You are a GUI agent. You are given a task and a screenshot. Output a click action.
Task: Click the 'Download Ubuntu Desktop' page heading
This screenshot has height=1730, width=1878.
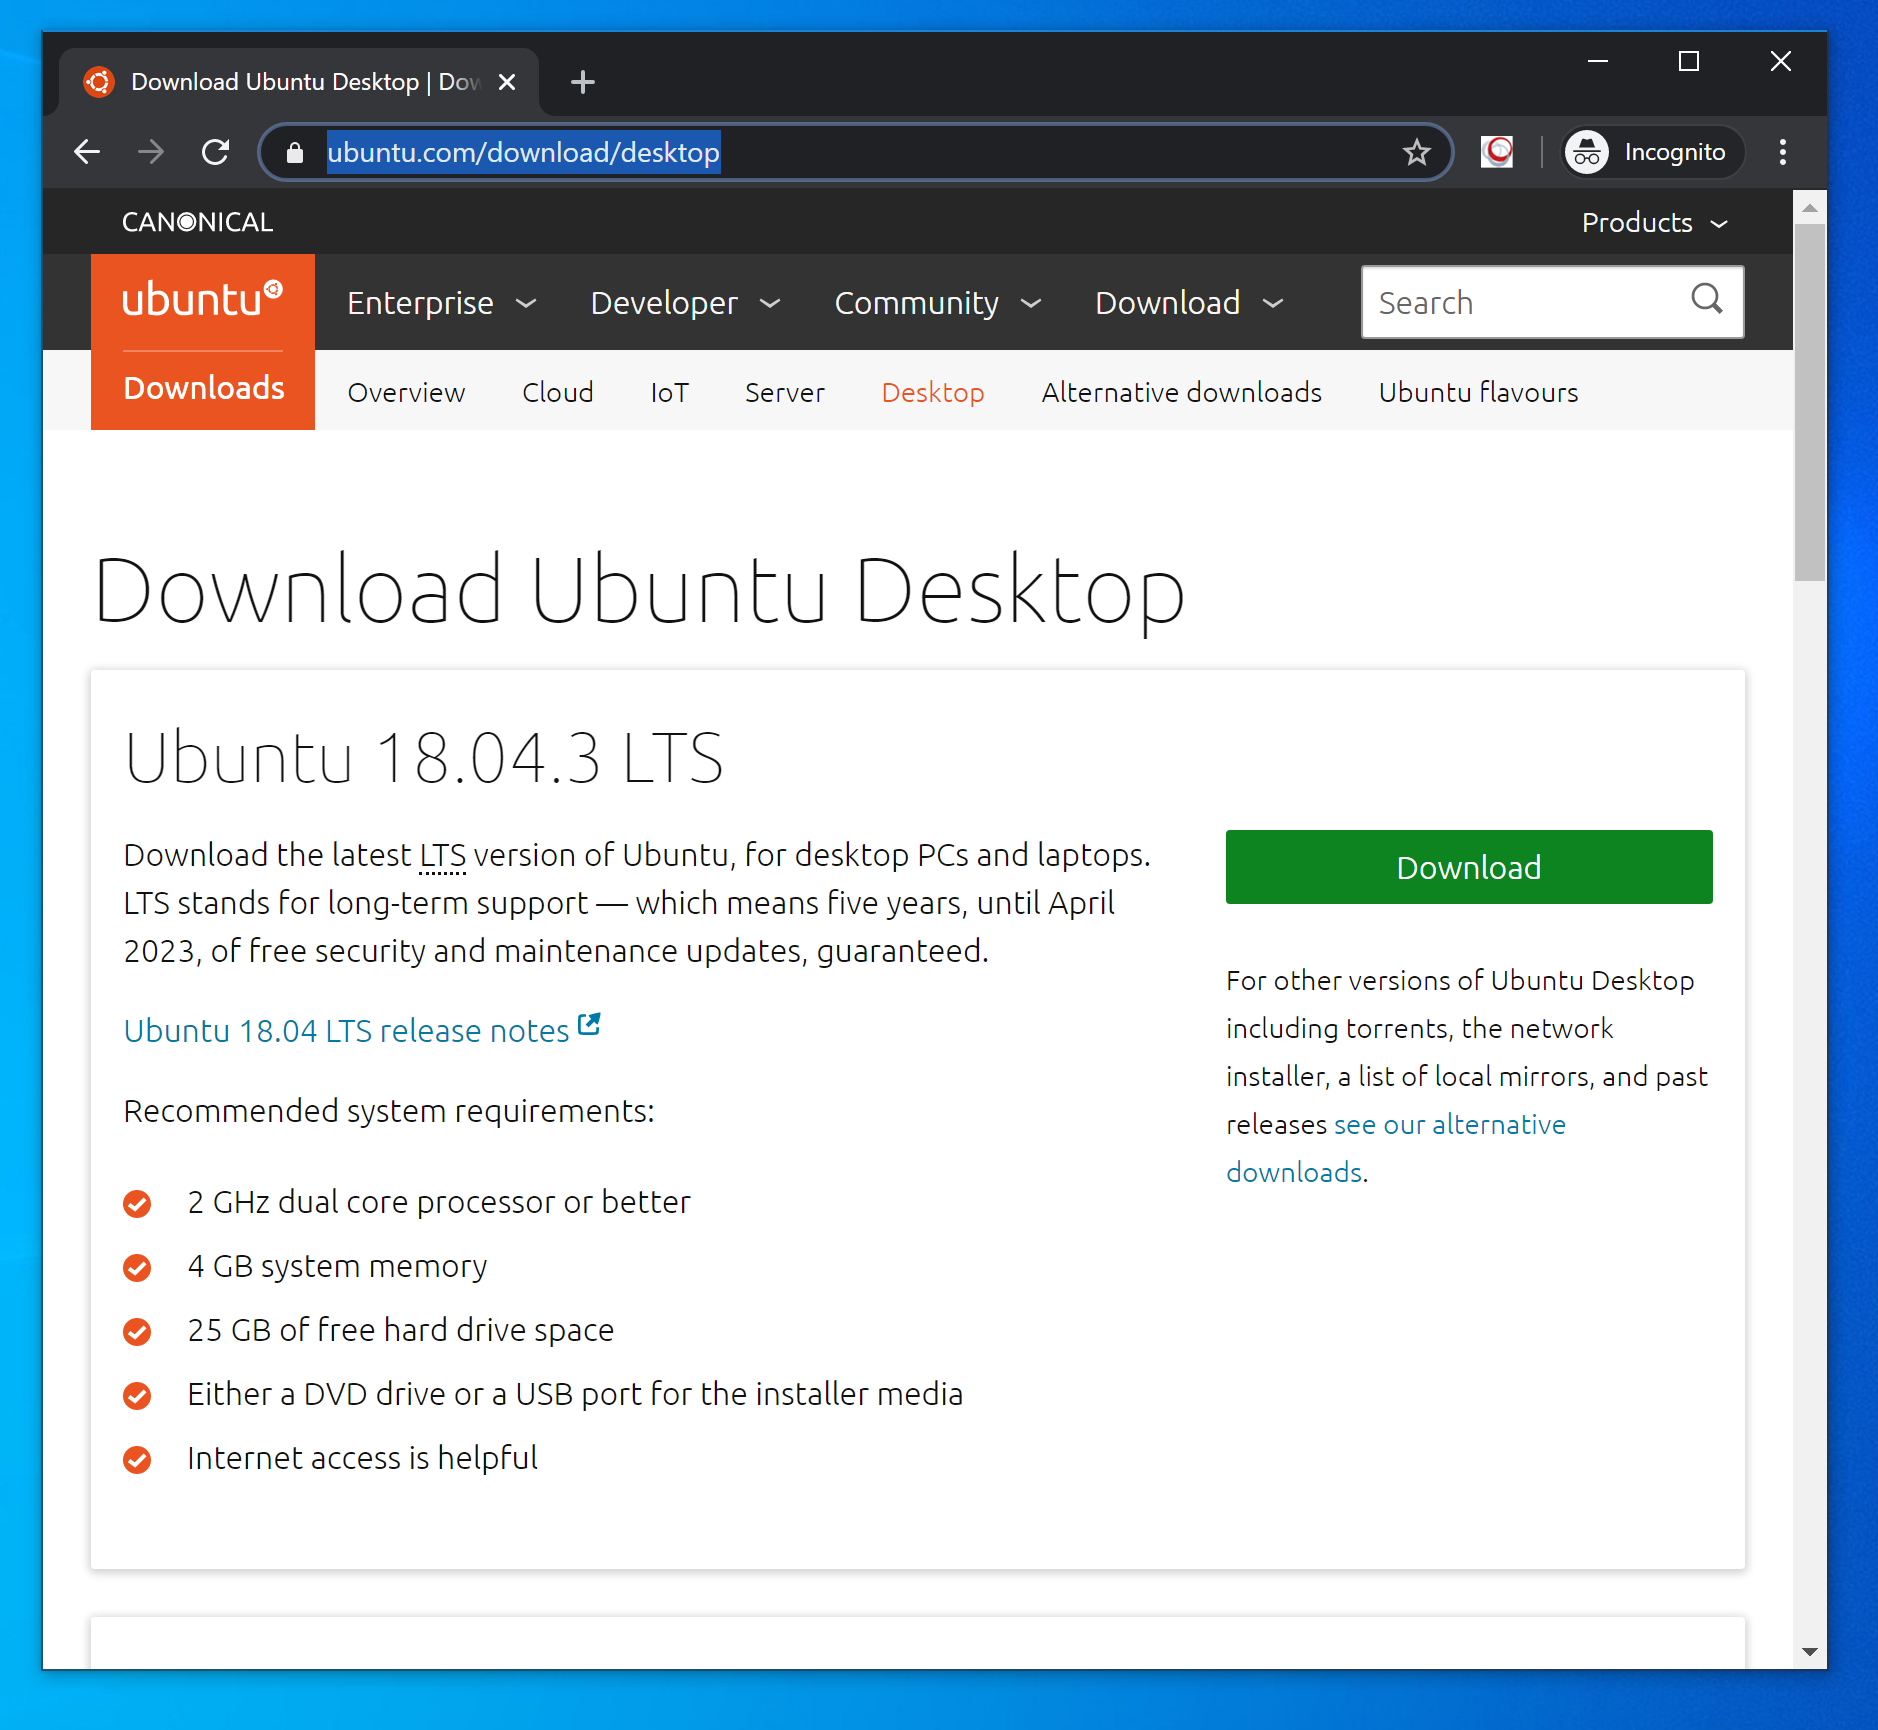(x=640, y=591)
